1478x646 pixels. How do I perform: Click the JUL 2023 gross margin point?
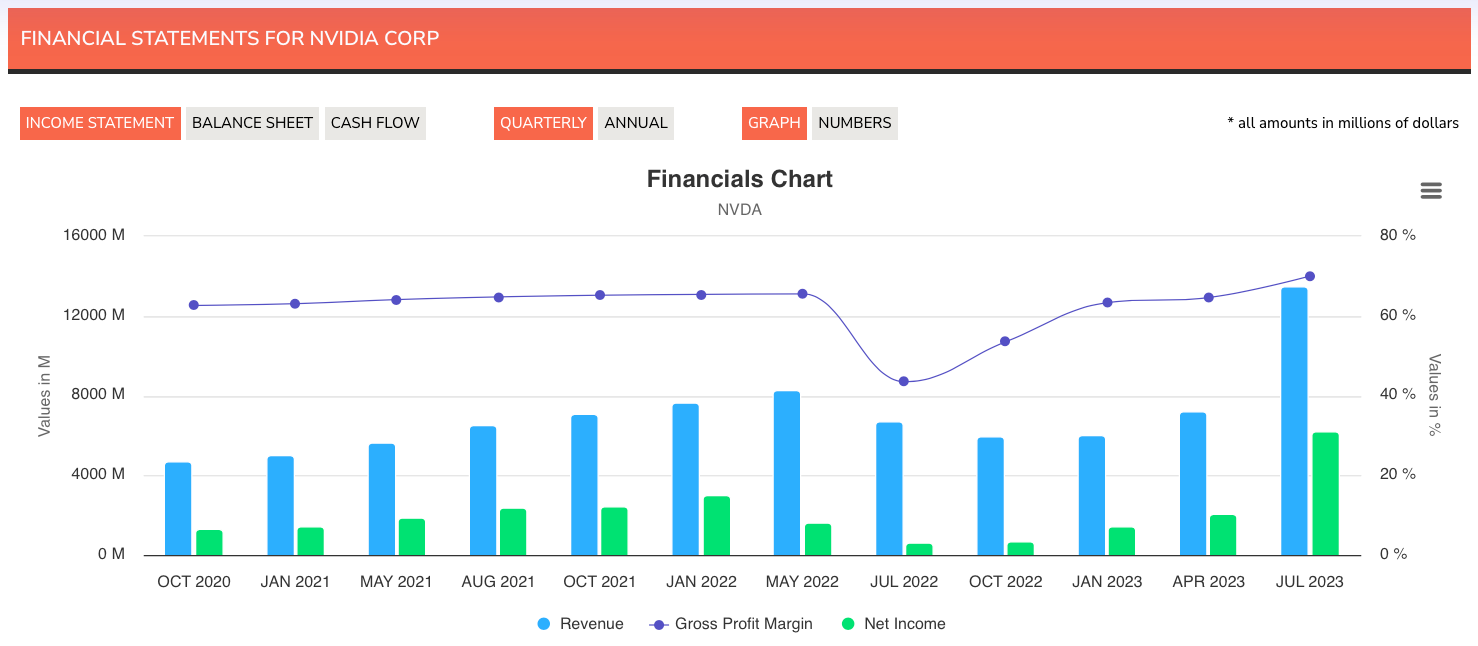coord(1310,276)
